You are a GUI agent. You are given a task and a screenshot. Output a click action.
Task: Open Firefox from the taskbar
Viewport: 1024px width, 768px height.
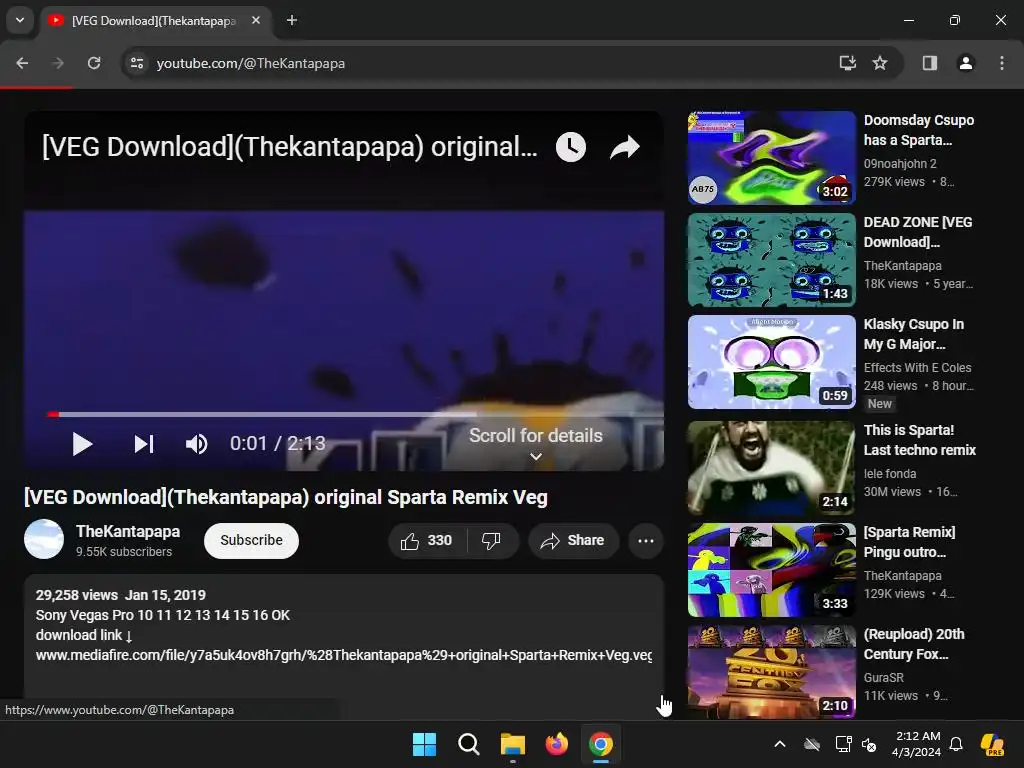(556, 744)
